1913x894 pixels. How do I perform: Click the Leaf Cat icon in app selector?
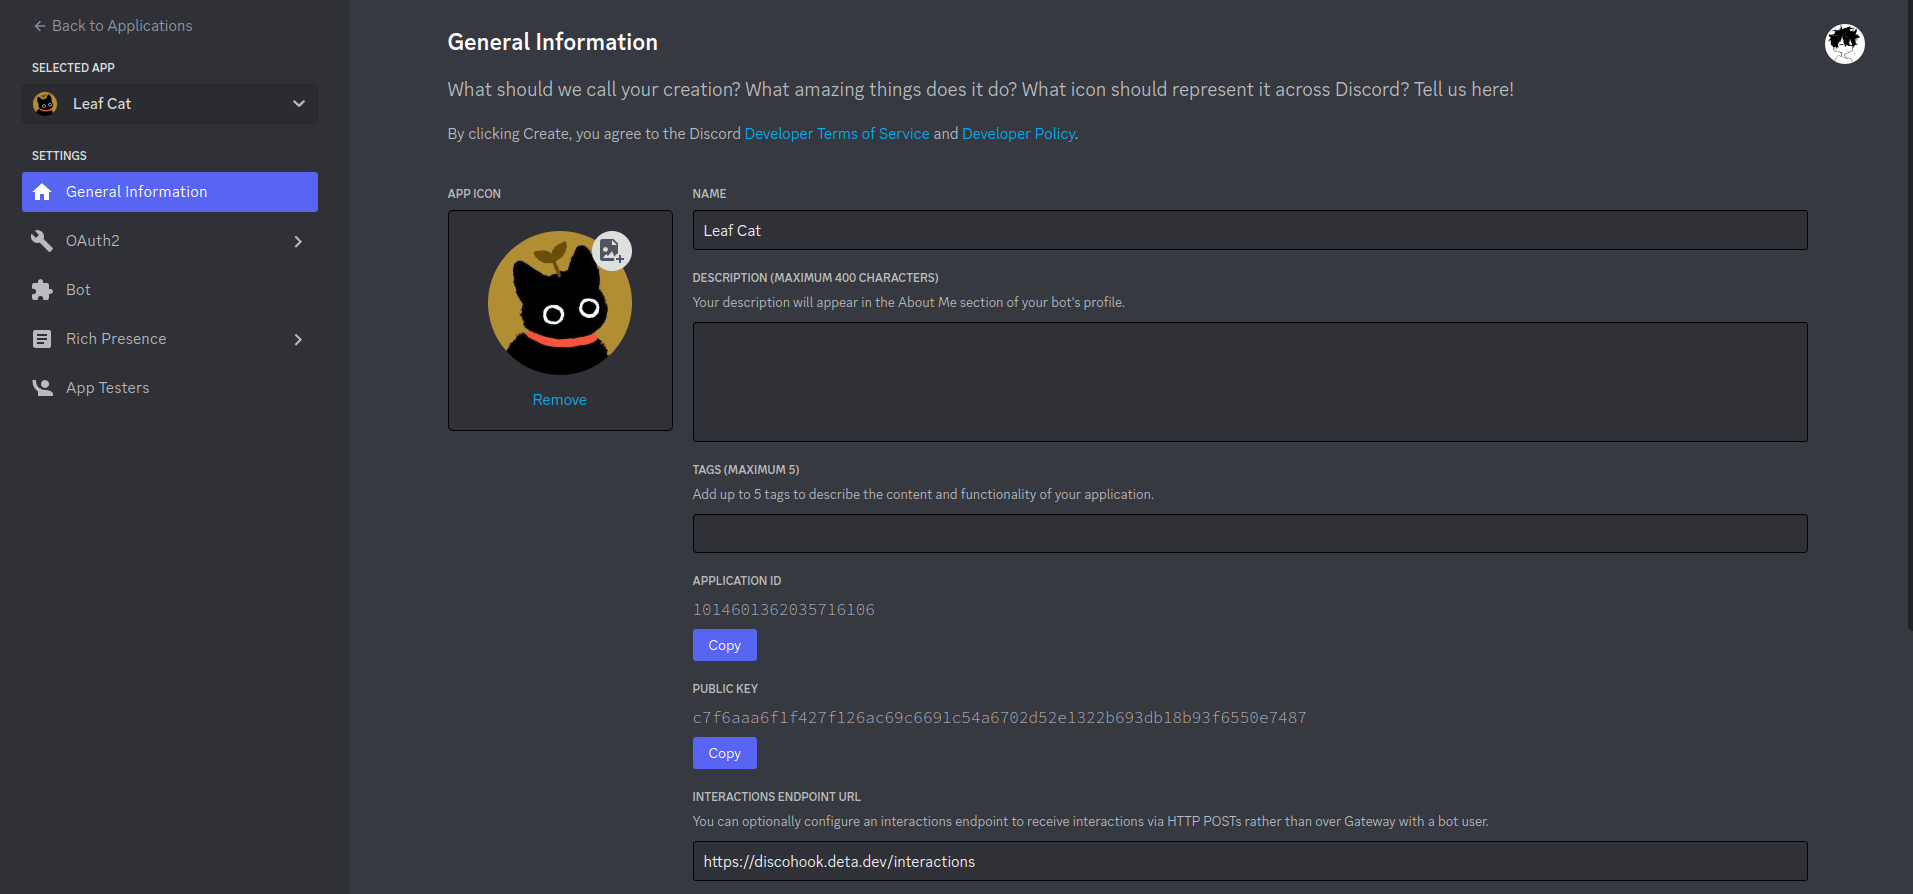tap(45, 104)
